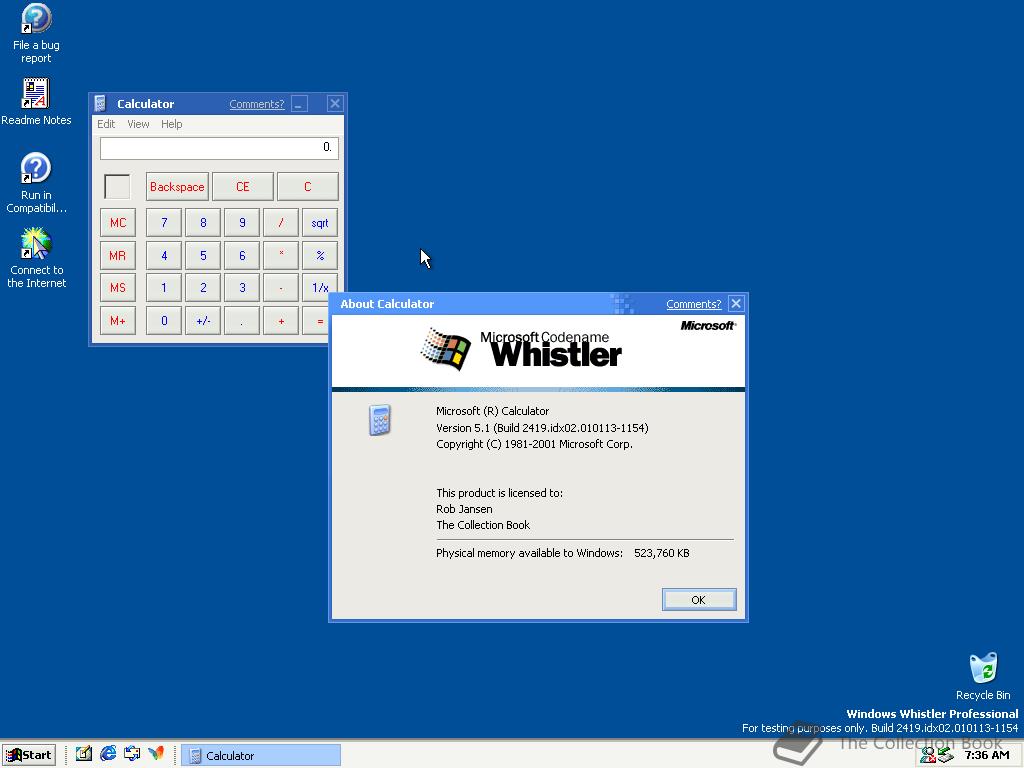Click digit 1 on the Calculator

click(x=164, y=287)
